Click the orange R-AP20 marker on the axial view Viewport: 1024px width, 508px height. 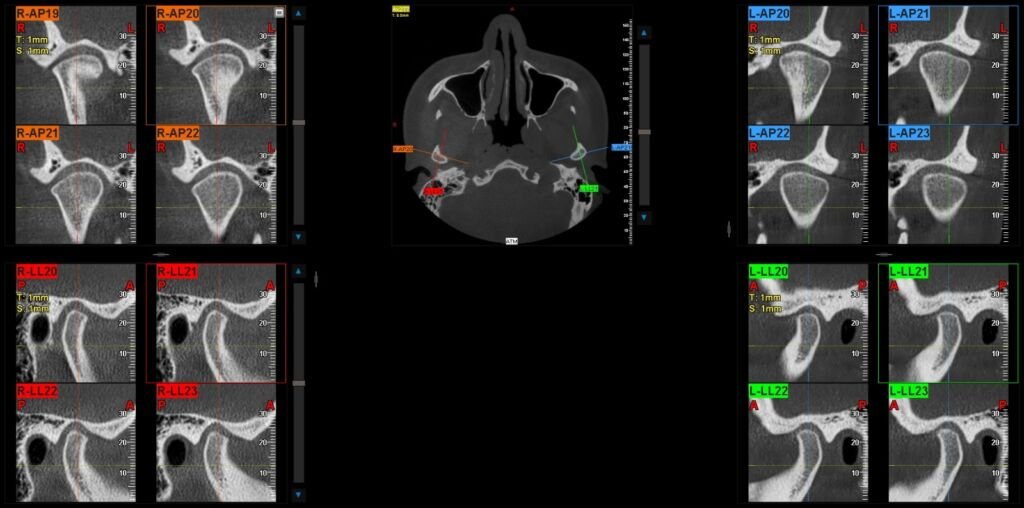(403, 148)
